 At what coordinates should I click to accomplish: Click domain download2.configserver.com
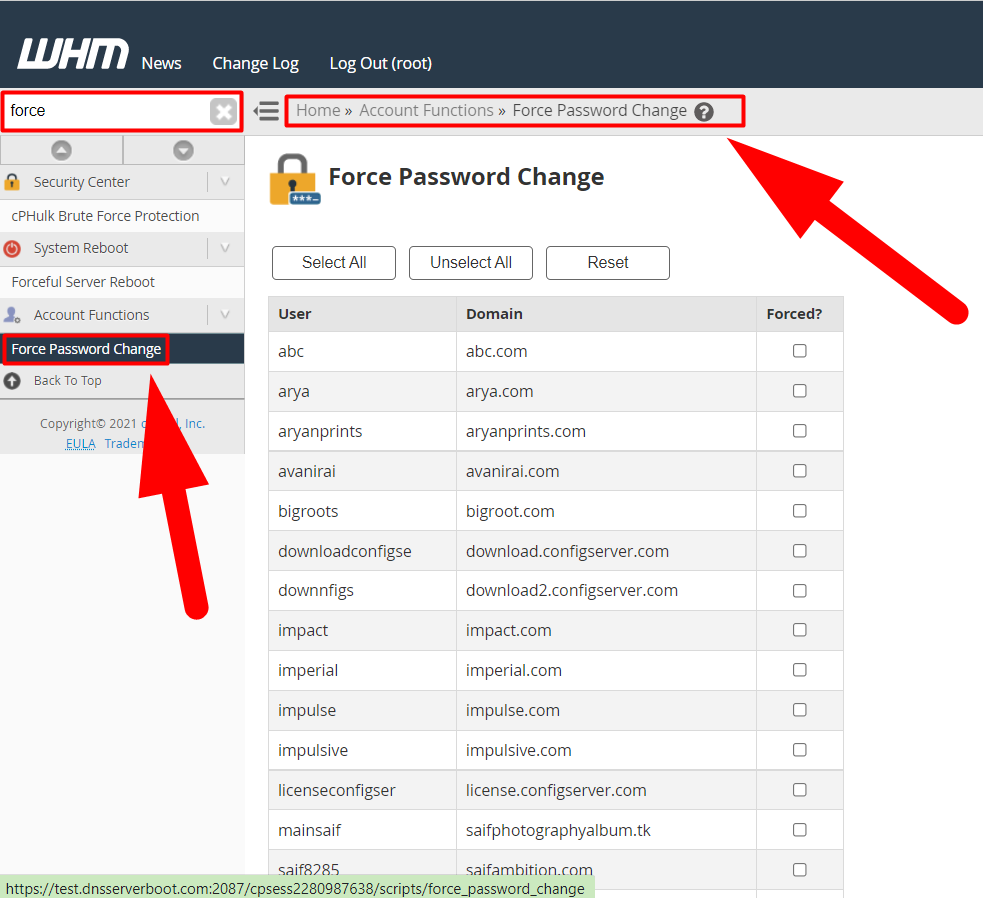(572, 591)
